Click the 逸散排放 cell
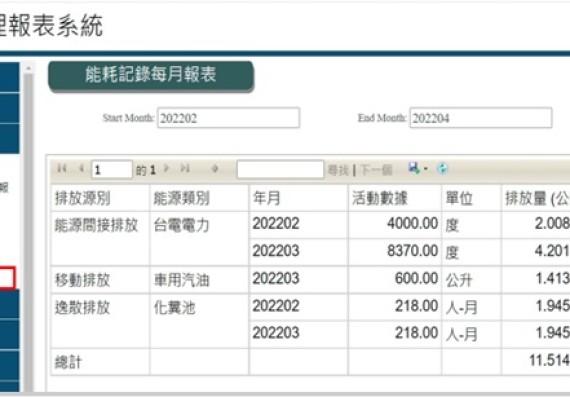570x397 pixels. click(100, 321)
